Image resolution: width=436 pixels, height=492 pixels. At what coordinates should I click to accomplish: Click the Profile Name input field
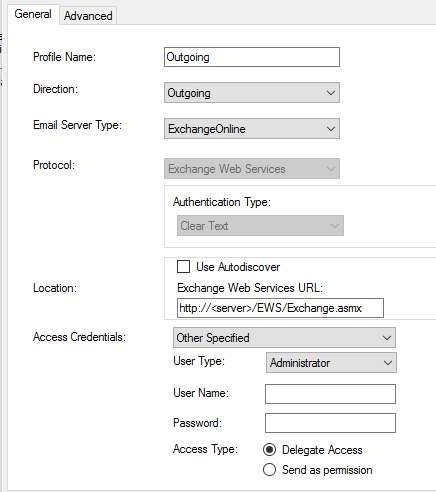(252, 57)
